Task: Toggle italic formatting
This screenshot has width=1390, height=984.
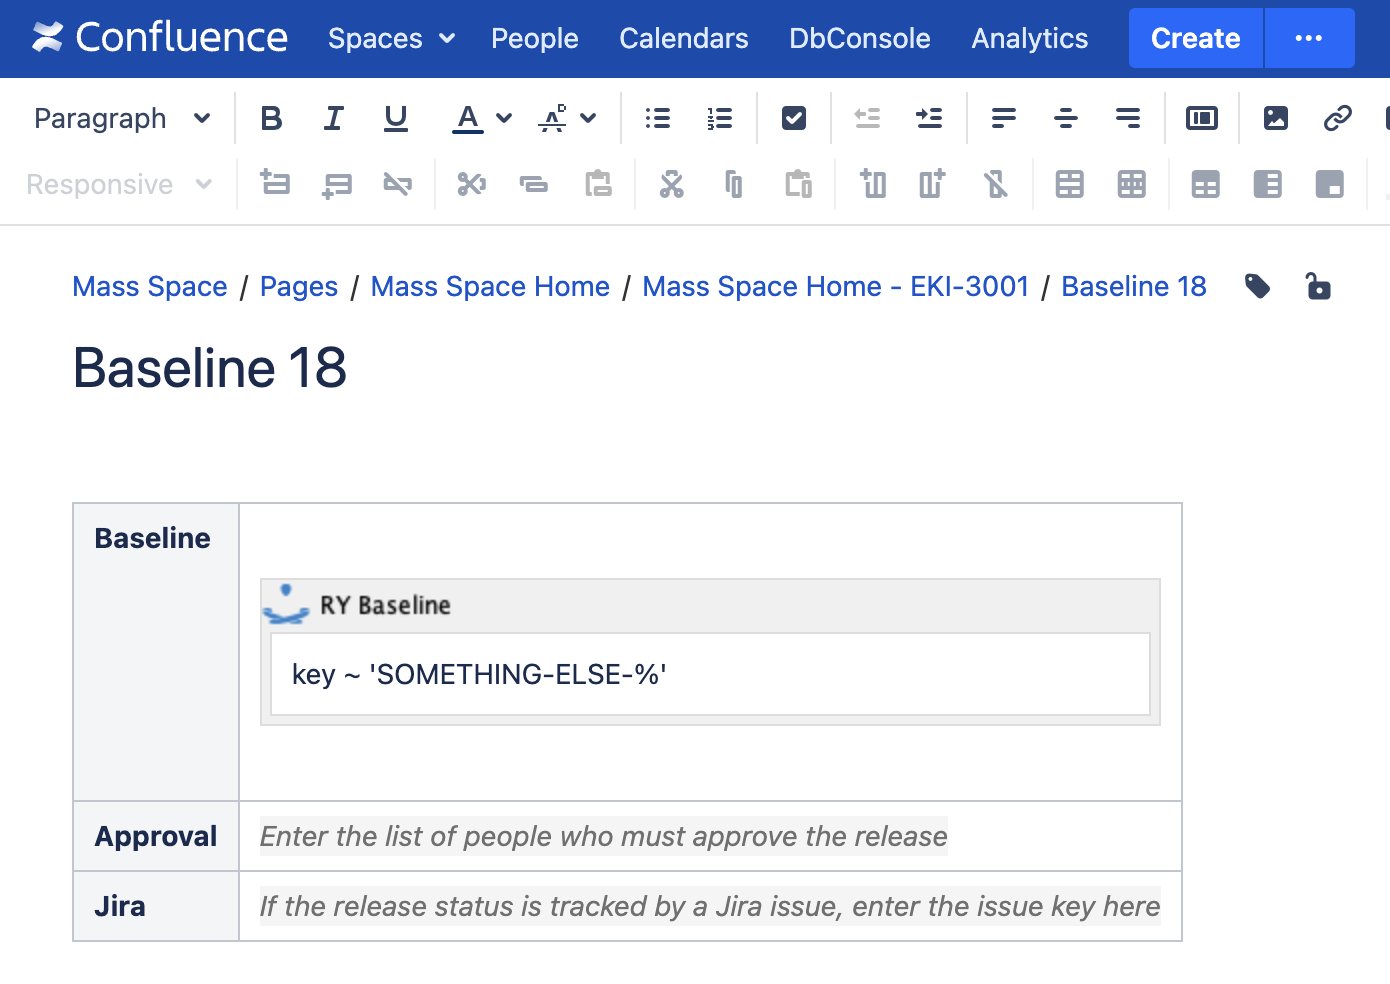Action: pos(333,118)
